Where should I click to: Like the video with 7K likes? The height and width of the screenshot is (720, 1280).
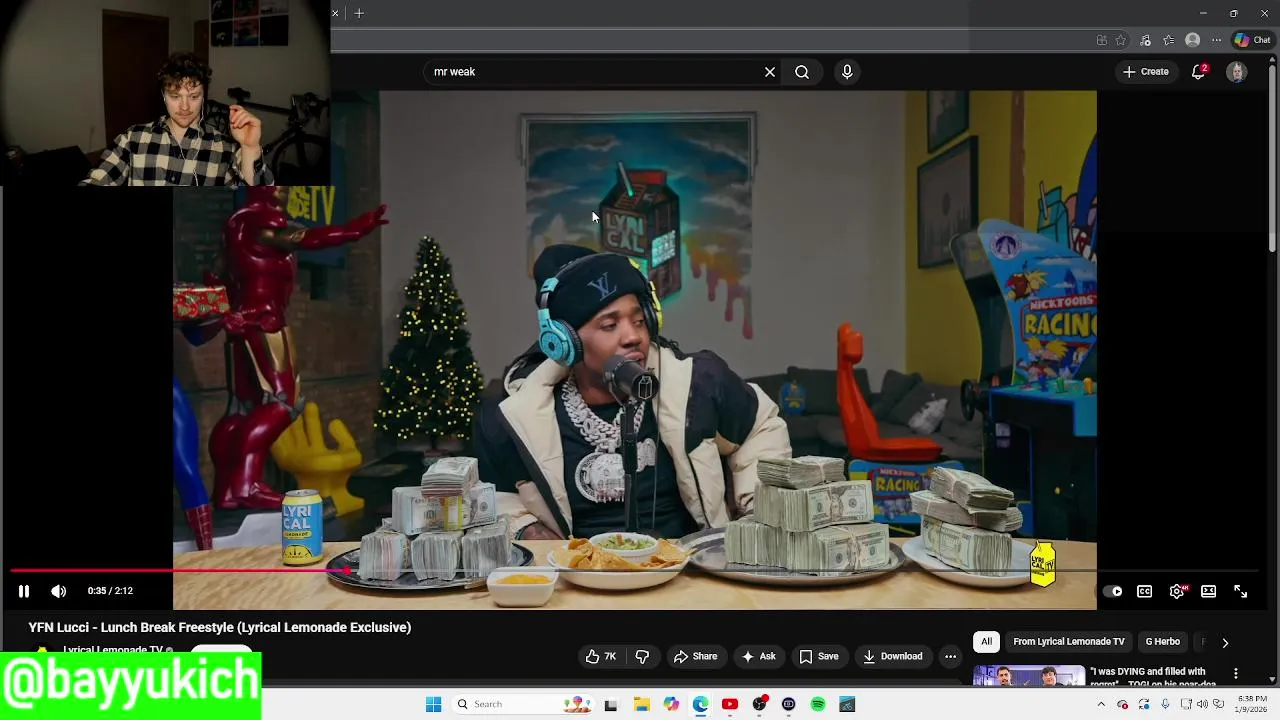pos(601,656)
